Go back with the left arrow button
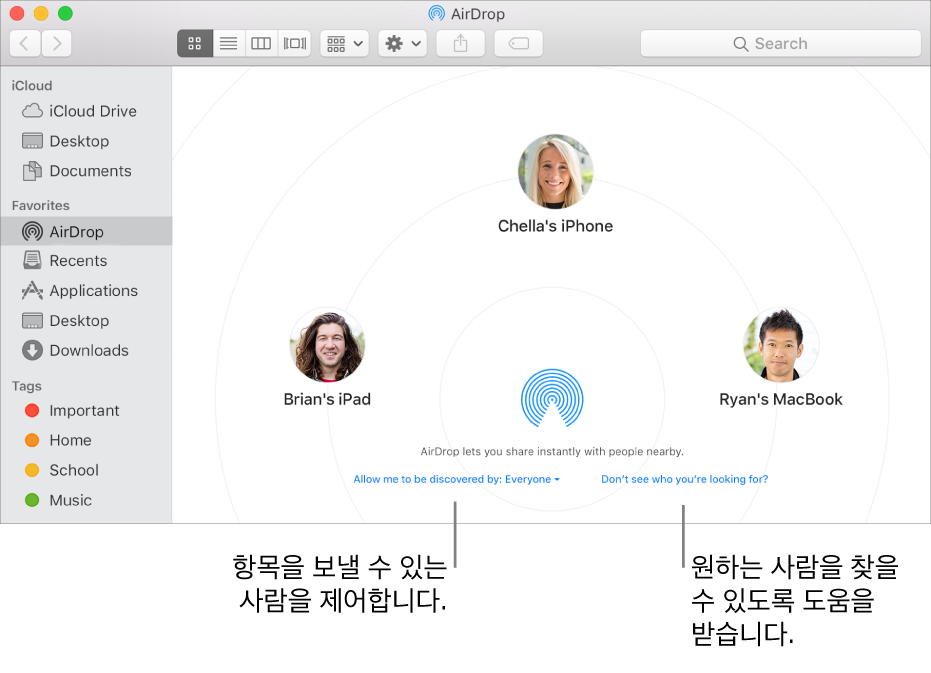931x673 pixels. coord(25,43)
